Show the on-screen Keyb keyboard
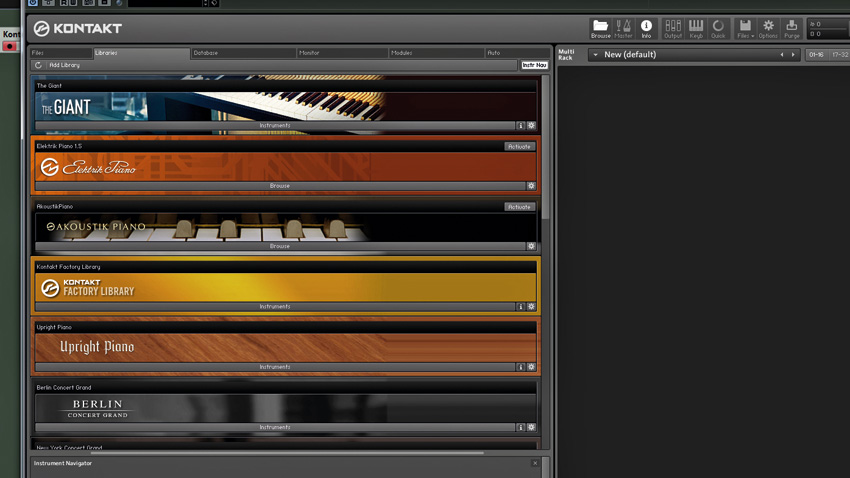 [696, 29]
